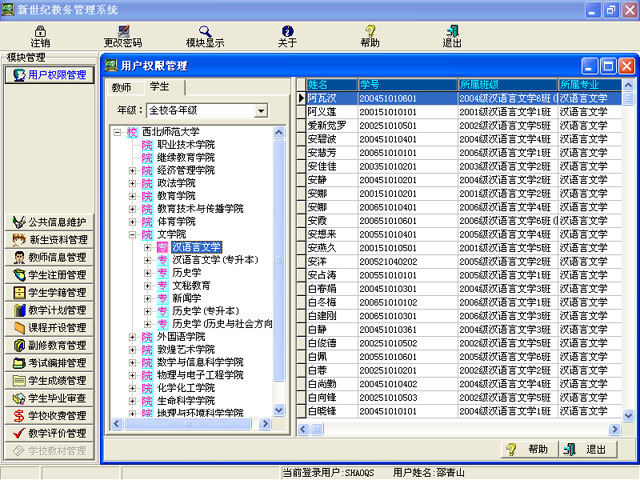Select 职业技术学院 in the tree
Image resolution: width=640 pixels, height=480 pixels.
tap(186, 145)
